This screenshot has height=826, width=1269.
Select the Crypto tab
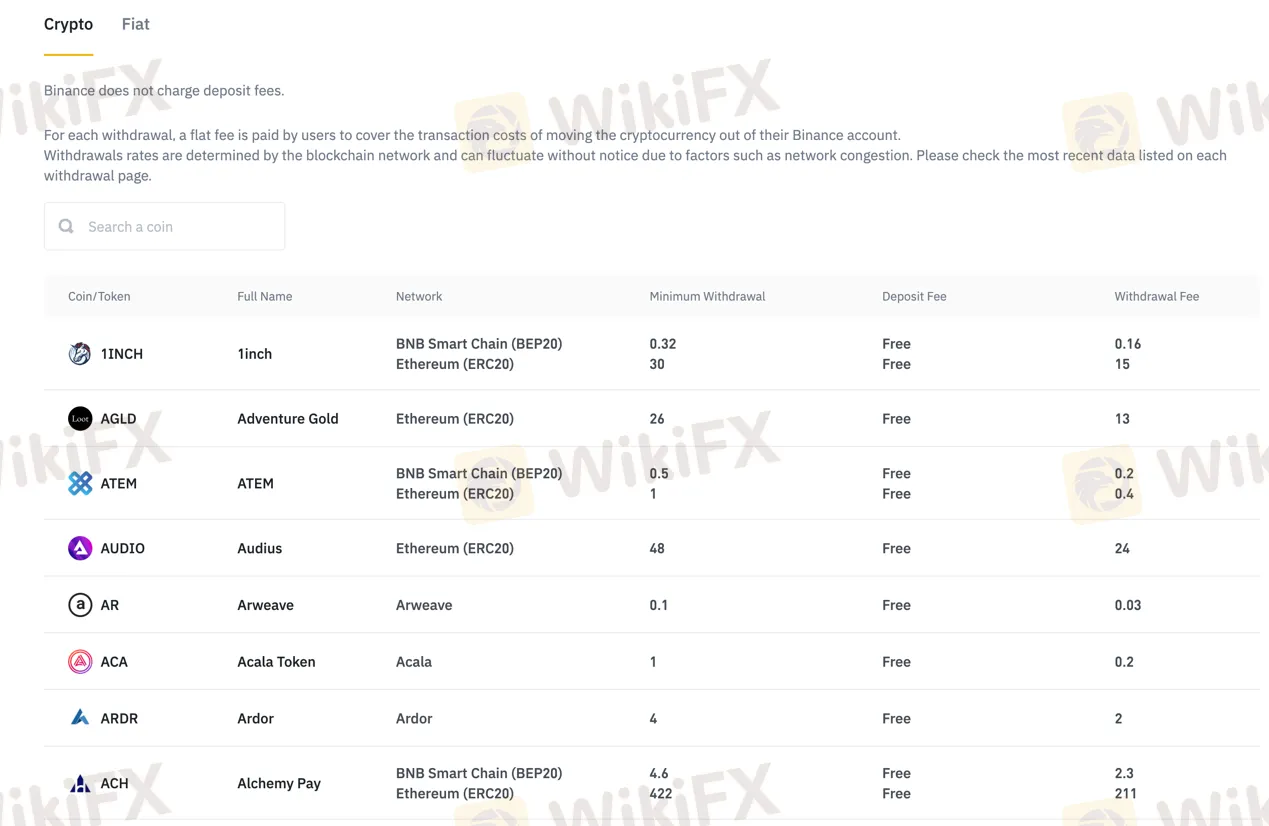[x=68, y=23]
